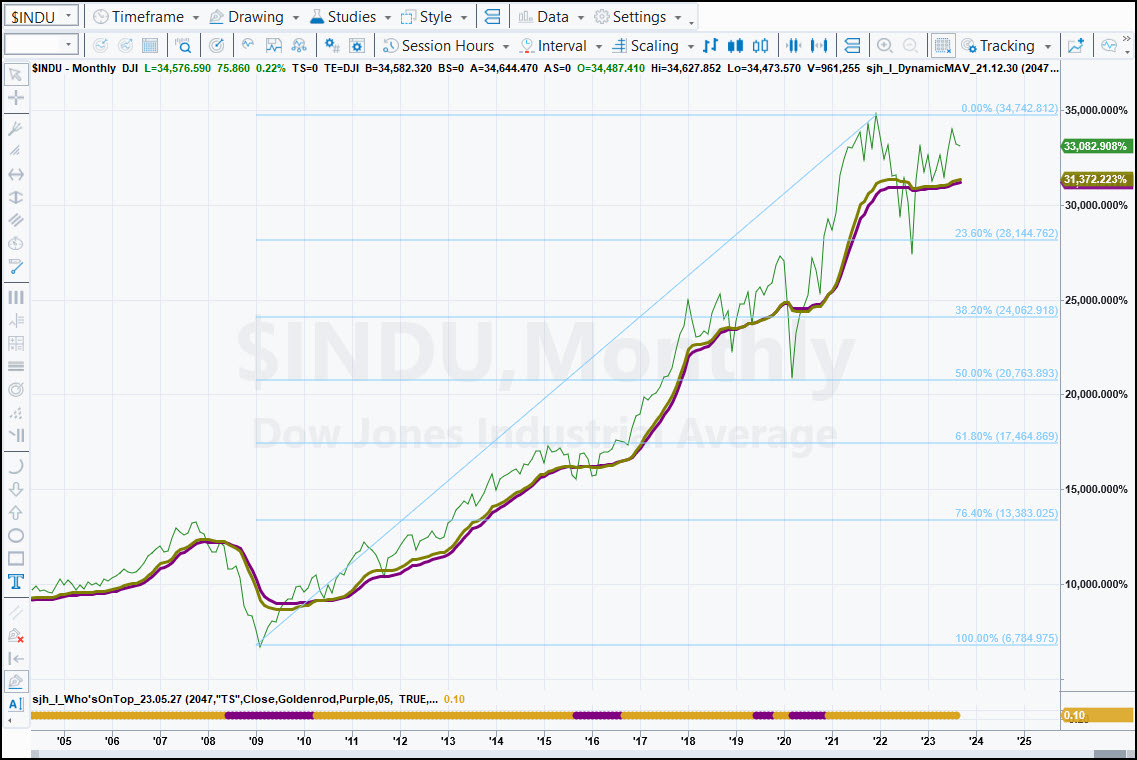The image size is (1137, 760).
Task: Switch to OHLC bar chart style
Action: coord(711,46)
